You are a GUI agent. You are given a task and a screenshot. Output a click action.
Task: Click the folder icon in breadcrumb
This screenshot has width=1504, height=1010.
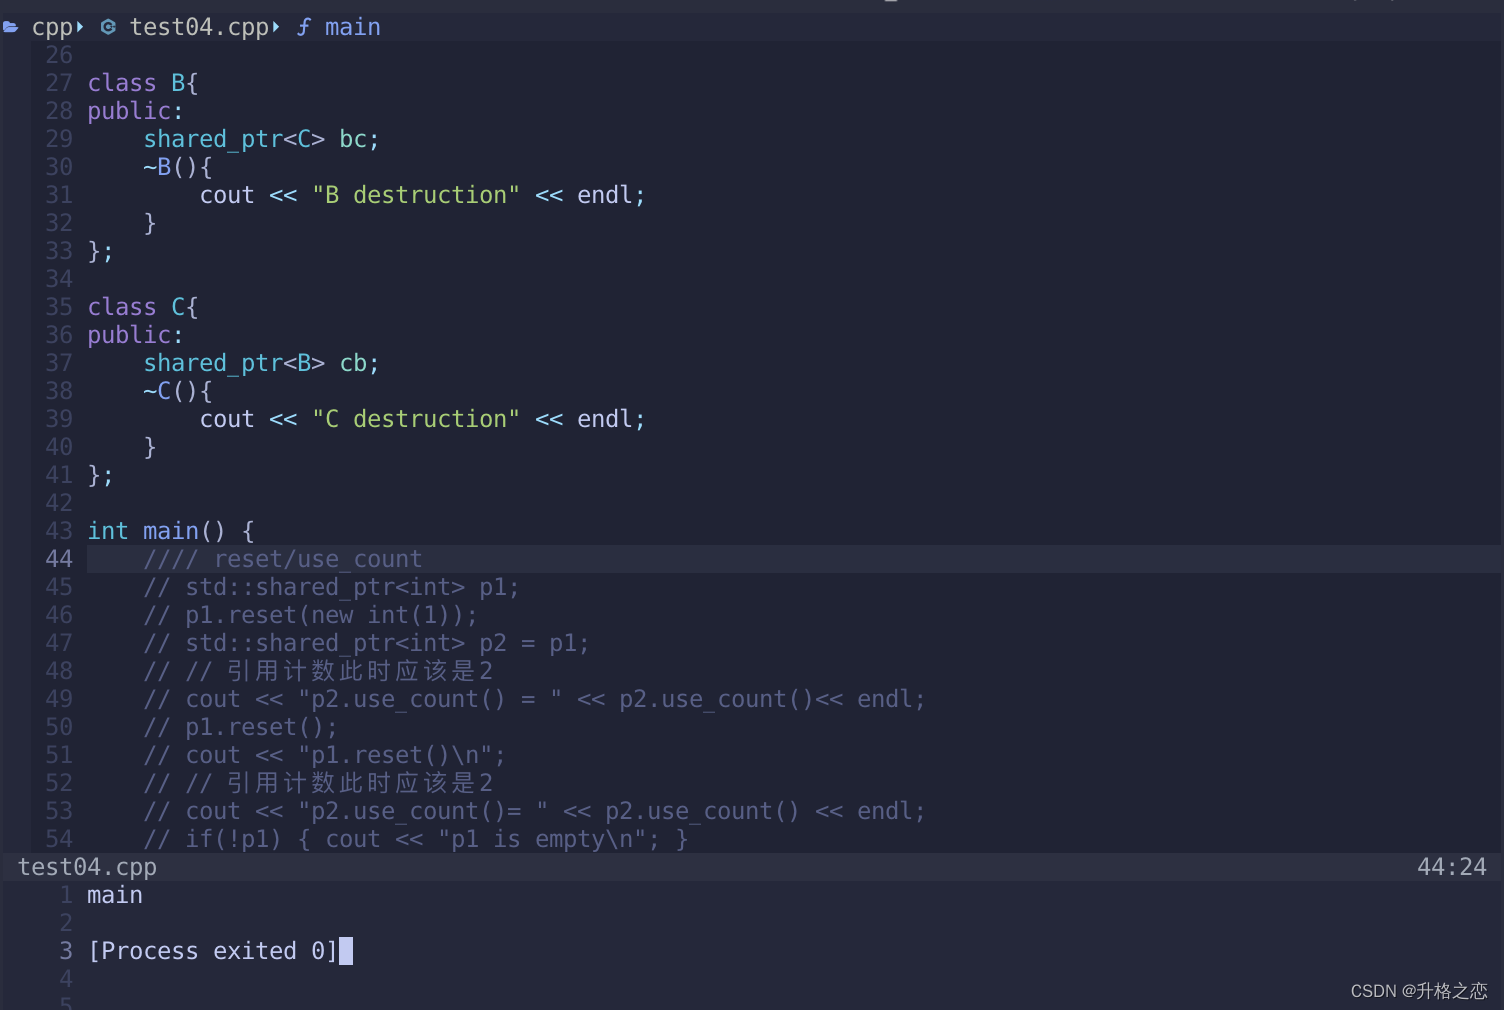click(x=11, y=27)
